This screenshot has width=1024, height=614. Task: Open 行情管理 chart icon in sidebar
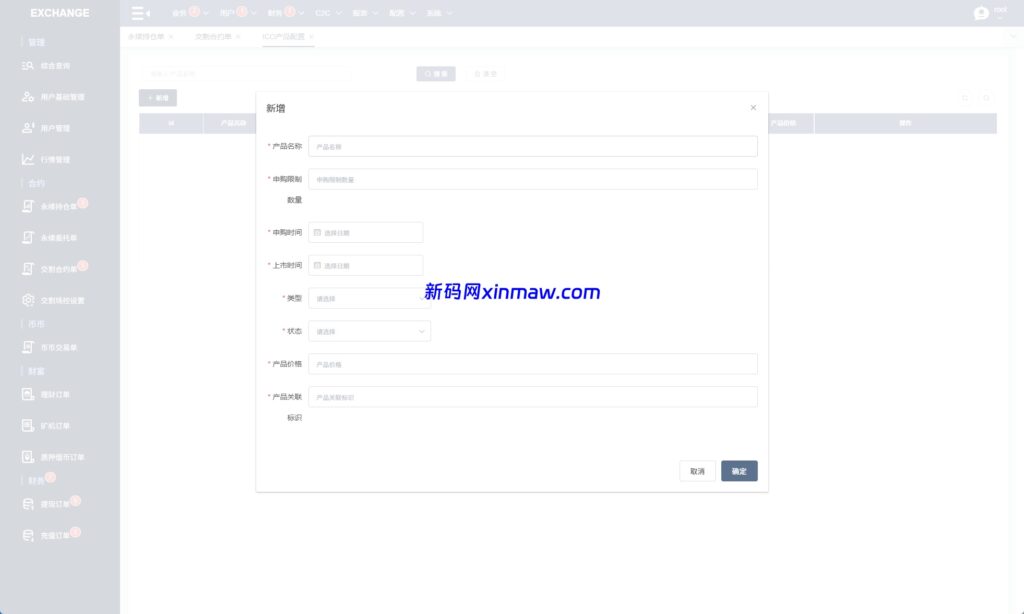click(29, 160)
